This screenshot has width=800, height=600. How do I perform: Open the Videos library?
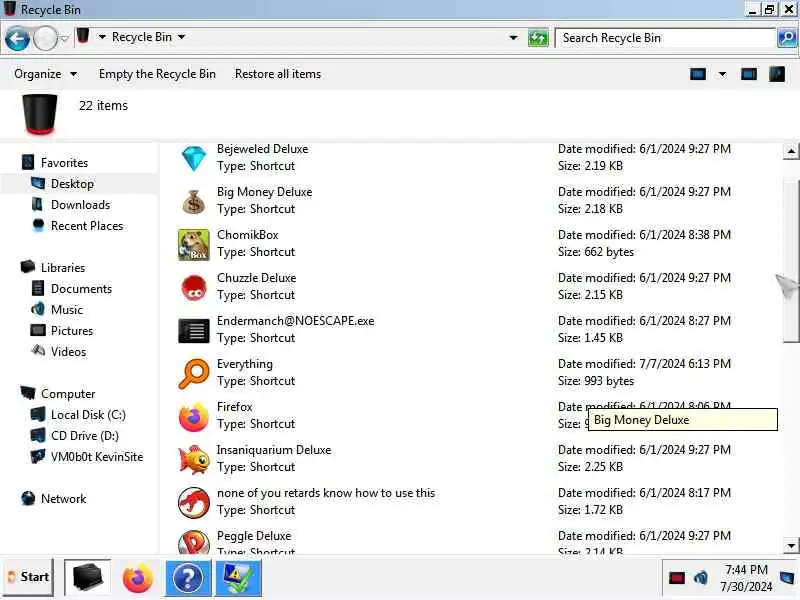tap(68, 352)
